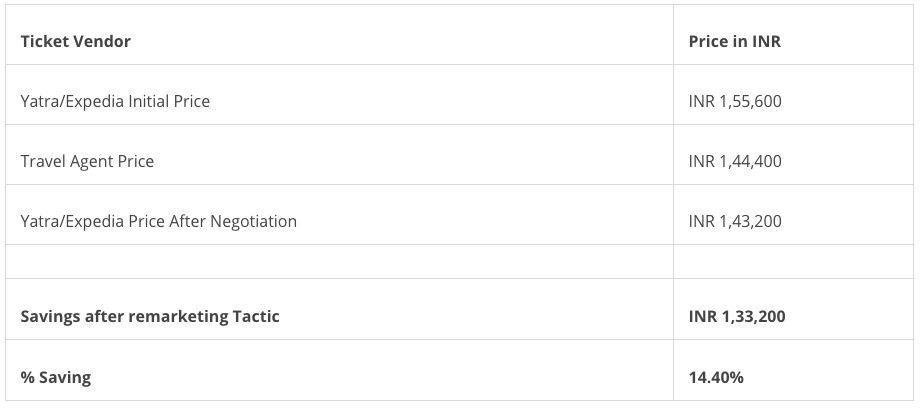Click the empty vendor cell below Negotiation
922x409 pixels.
(339, 262)
